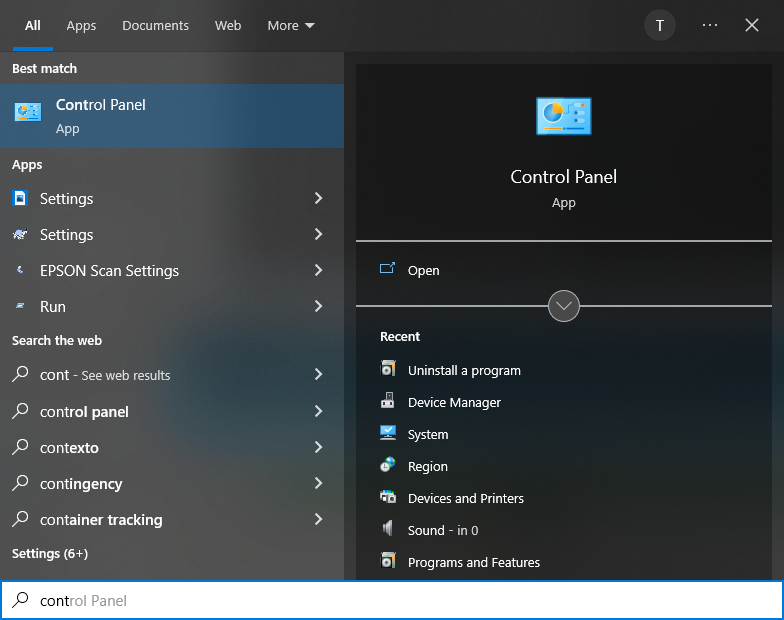Click the Settings (6+) section header
The image size is (784, 620).
[50, 554]
